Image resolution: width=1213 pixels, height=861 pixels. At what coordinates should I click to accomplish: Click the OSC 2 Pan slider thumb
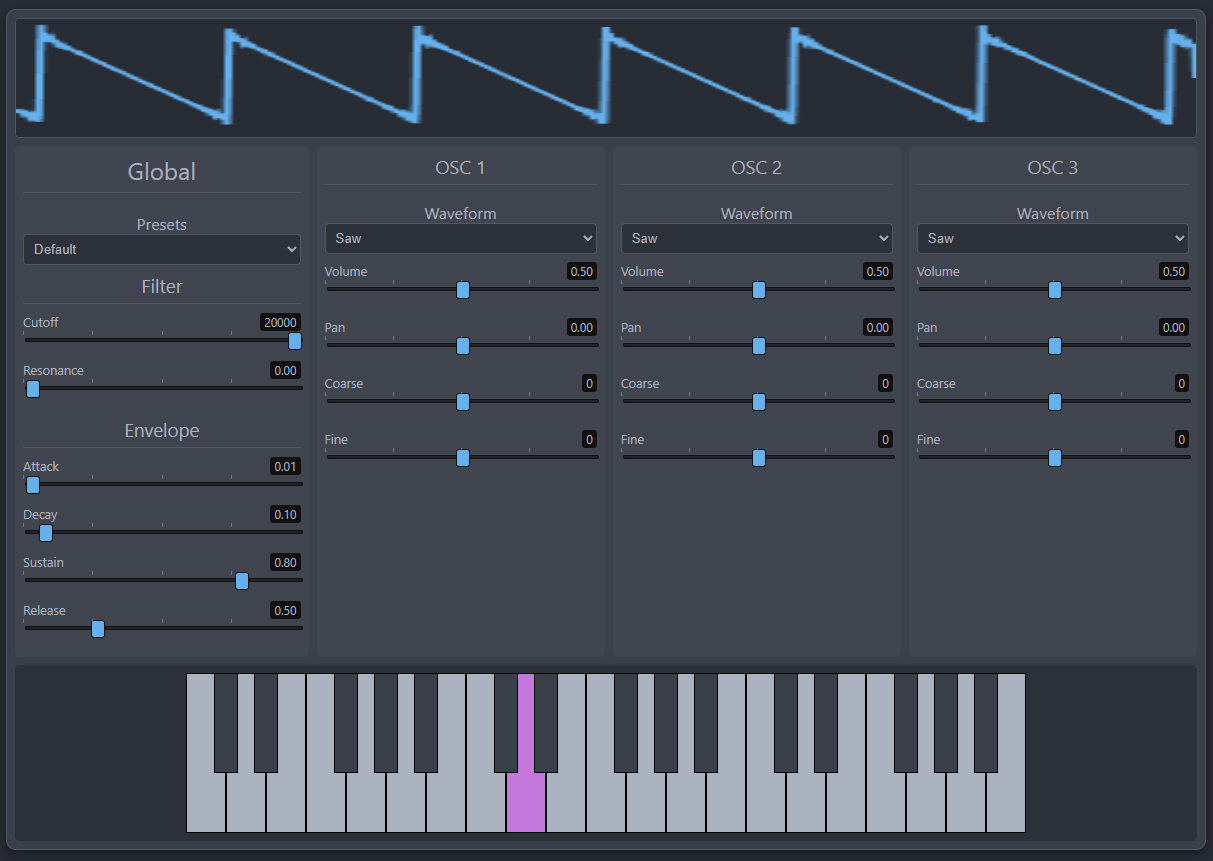tap(759, 346)
